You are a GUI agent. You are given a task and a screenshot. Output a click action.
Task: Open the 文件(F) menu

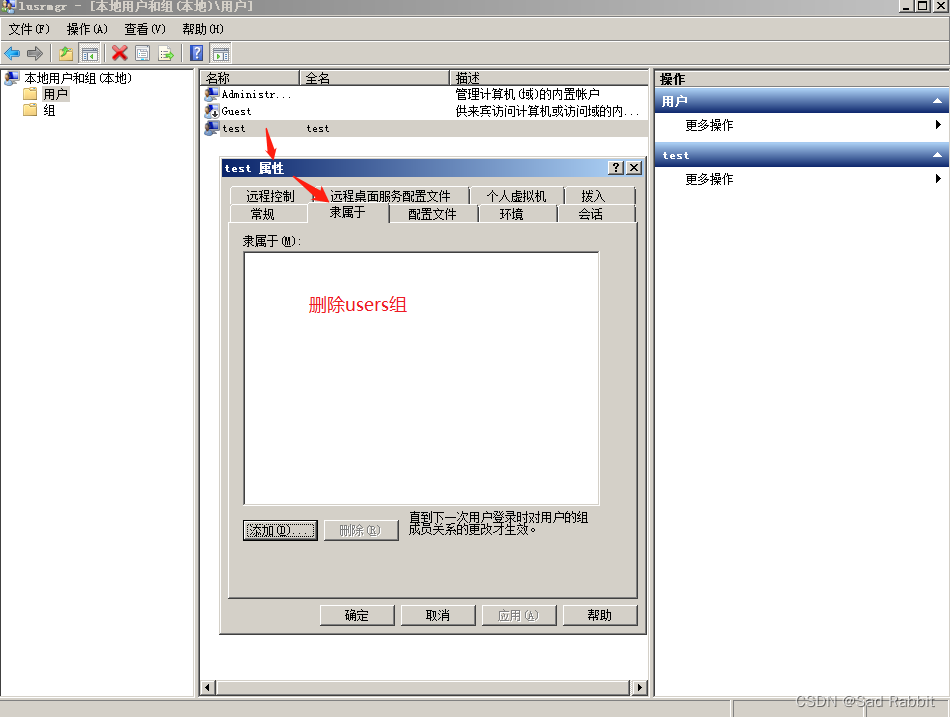[x=28, y=29]
